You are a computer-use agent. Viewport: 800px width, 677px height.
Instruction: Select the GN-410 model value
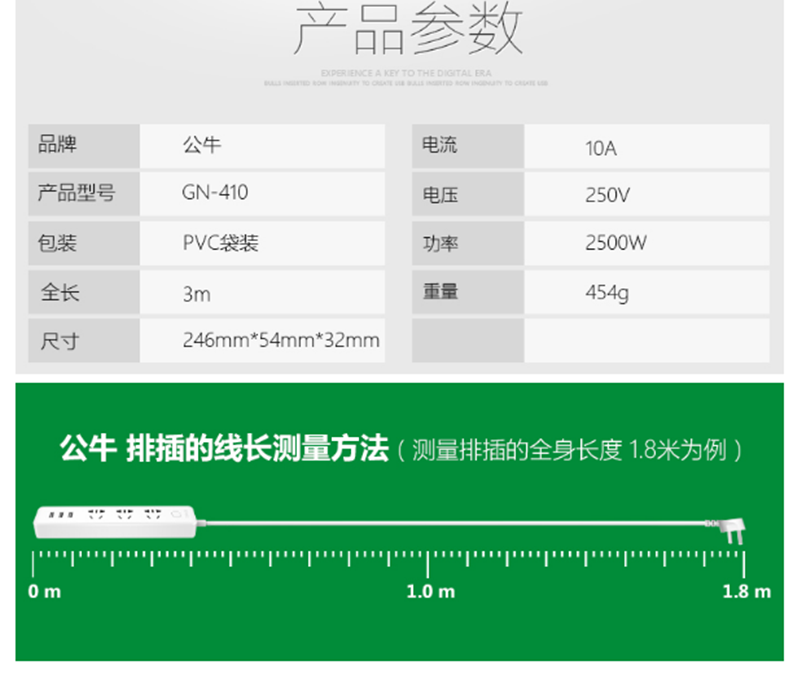tap(215, 193)
